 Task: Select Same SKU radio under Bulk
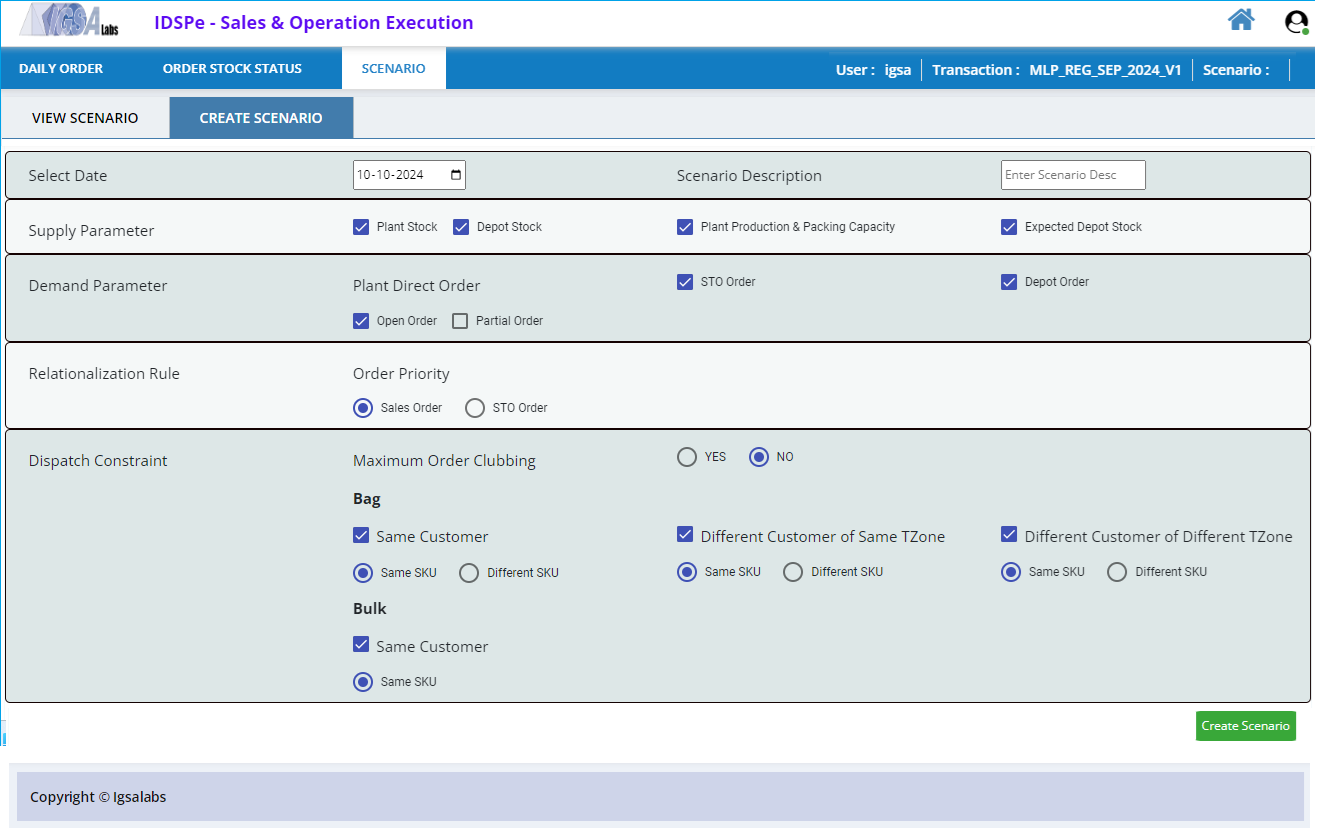(x=363, y=682)
